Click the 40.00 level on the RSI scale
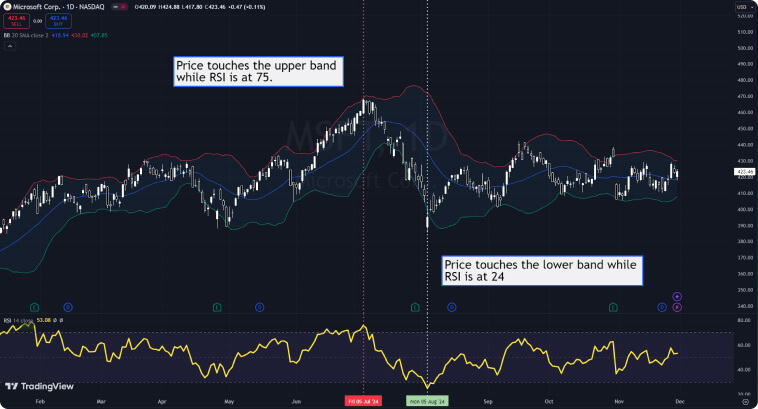 point(744,369)
